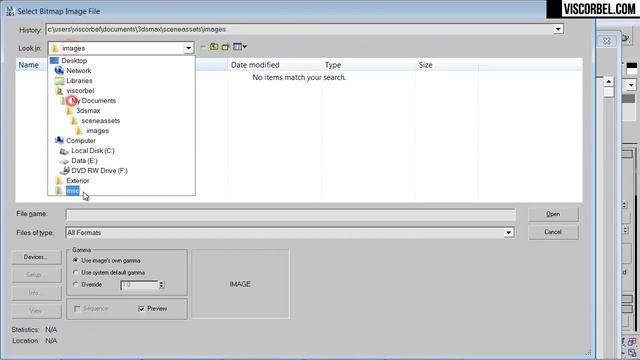Open the View menu icon
The height and width of the screenshot is (360, 640).
coord(240,47)
